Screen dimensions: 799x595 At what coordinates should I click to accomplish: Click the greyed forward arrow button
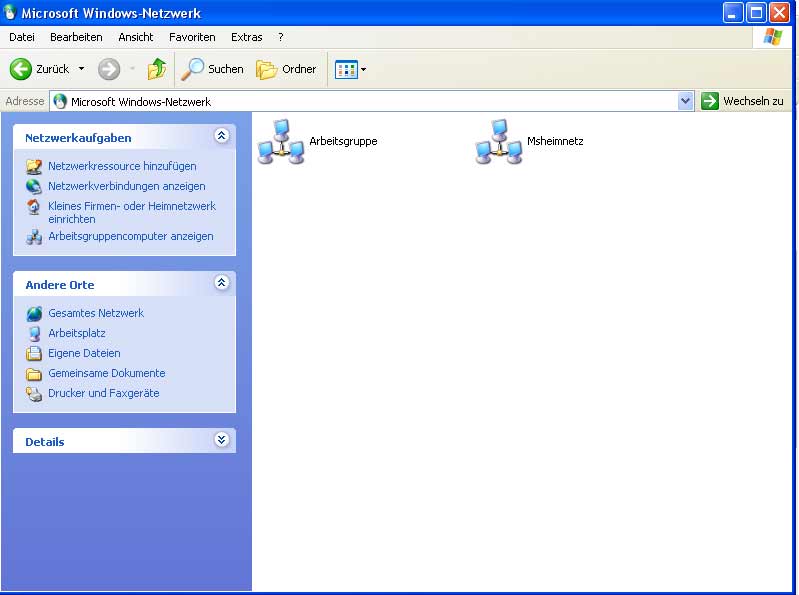pyautogui.click(x=109, y=69)
